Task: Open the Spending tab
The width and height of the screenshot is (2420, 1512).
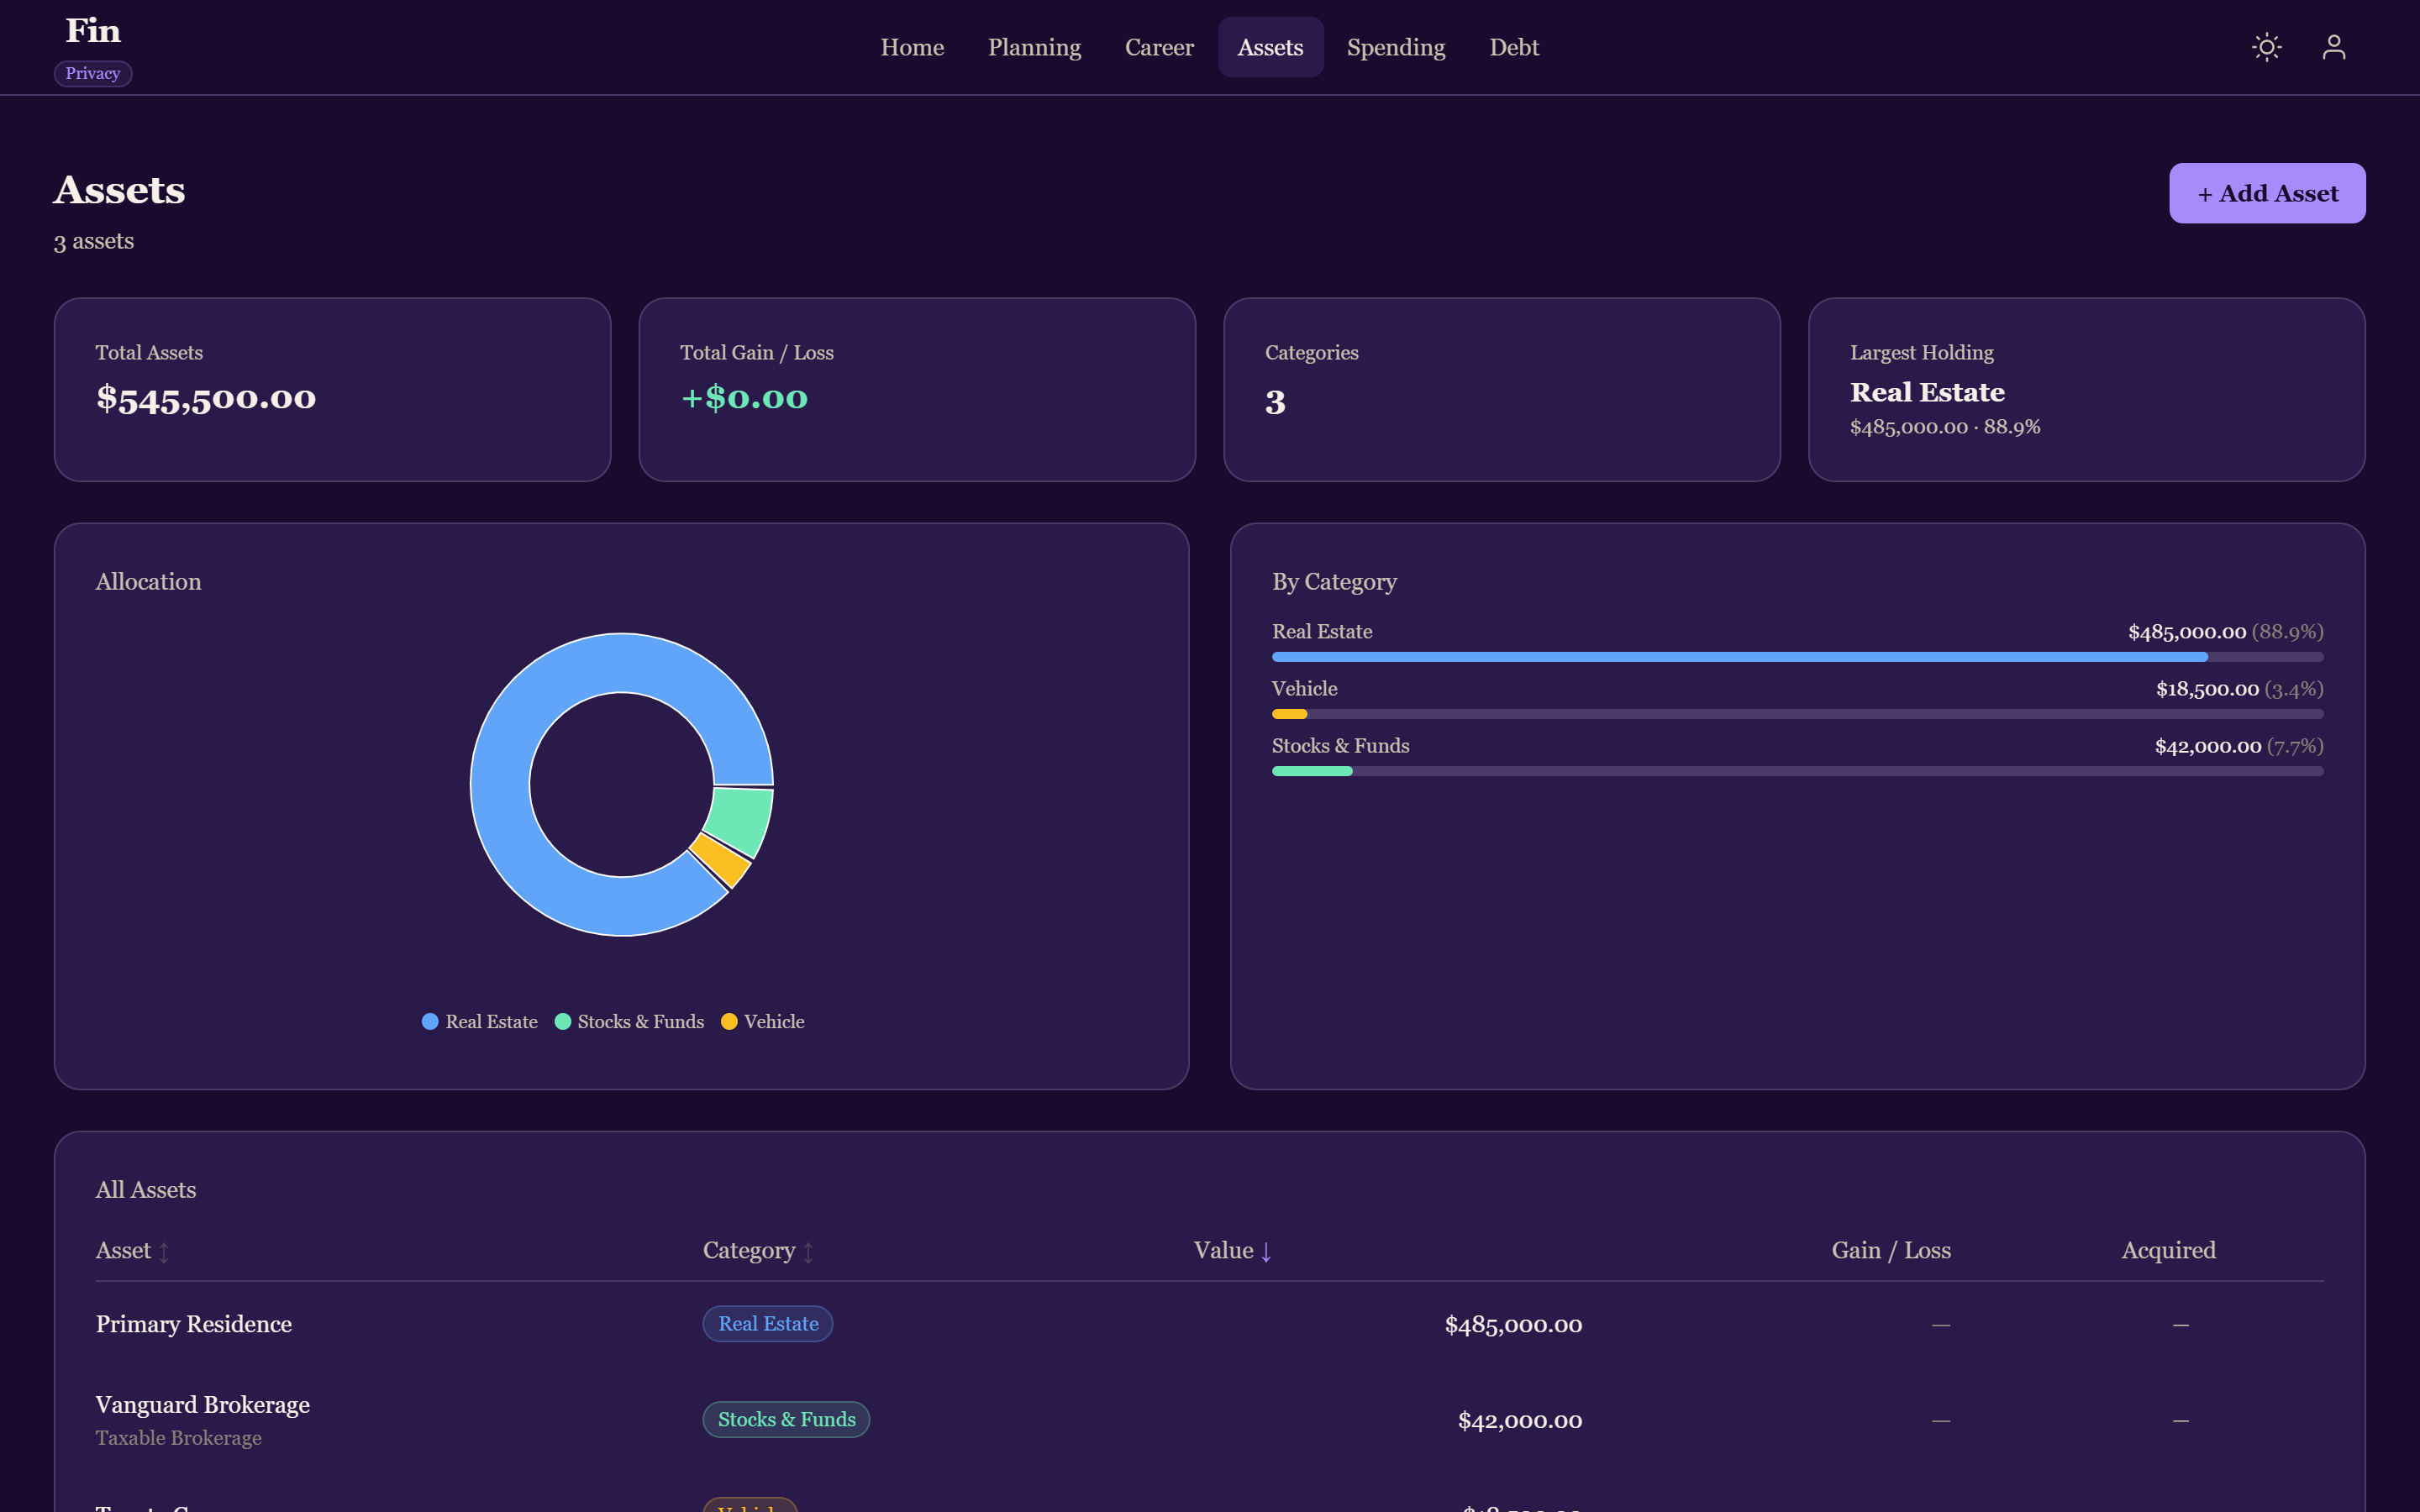Action: [1396, 47]
